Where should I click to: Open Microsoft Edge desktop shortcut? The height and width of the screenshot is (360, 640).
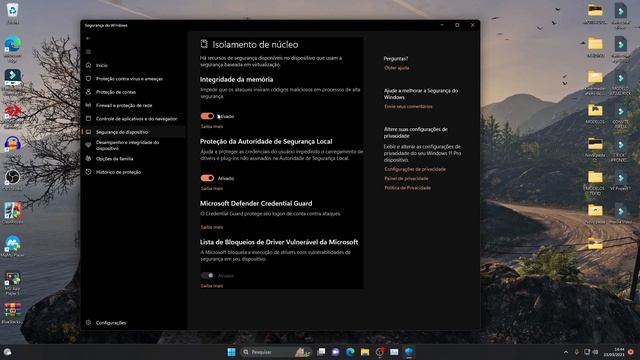13,44
